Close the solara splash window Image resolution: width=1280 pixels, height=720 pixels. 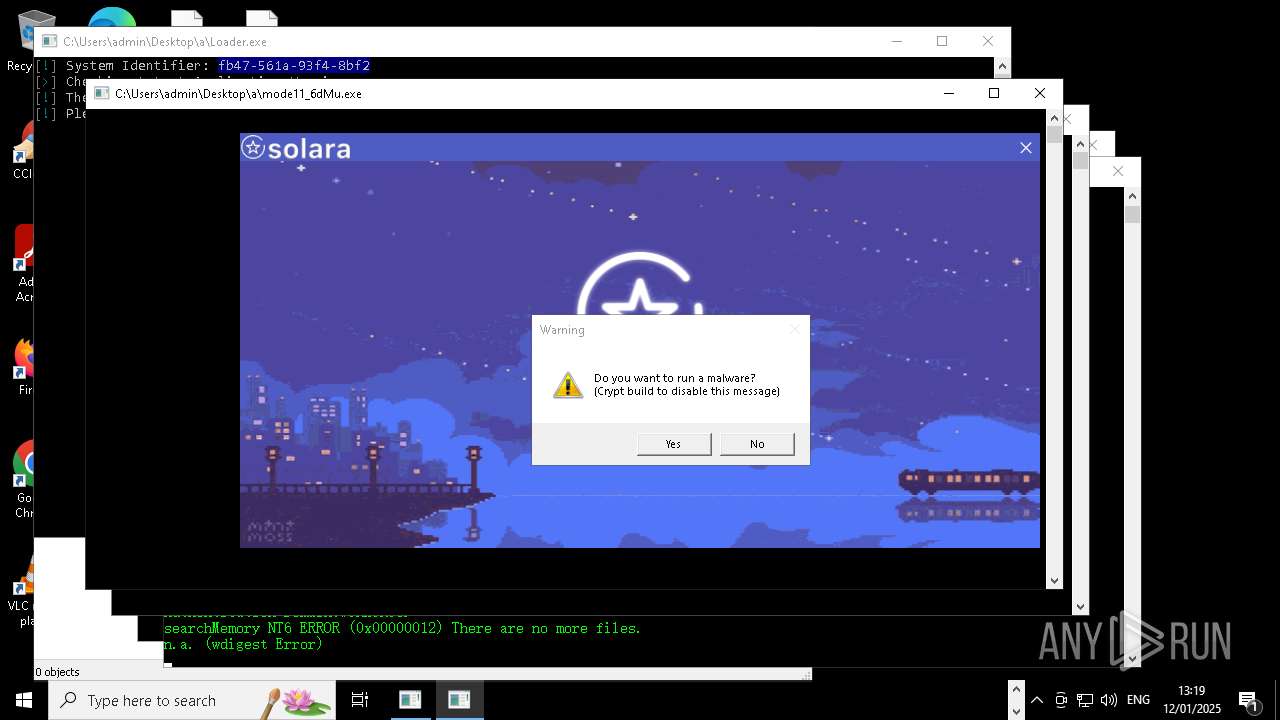point(1025,148)
